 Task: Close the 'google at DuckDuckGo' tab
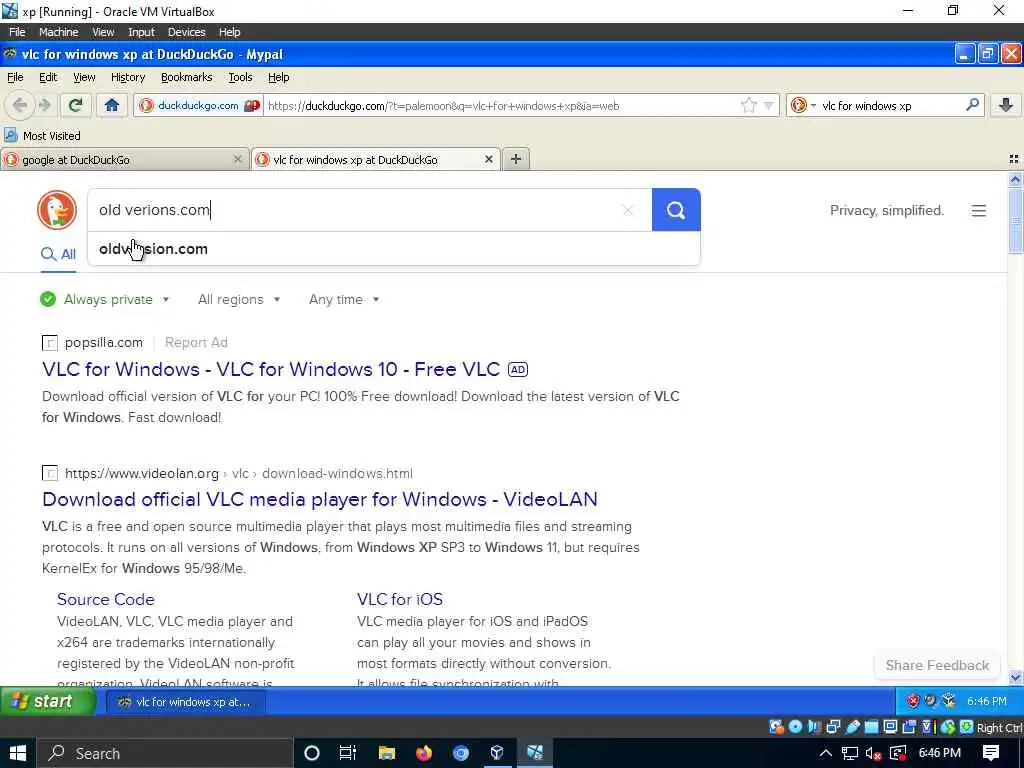238,159
